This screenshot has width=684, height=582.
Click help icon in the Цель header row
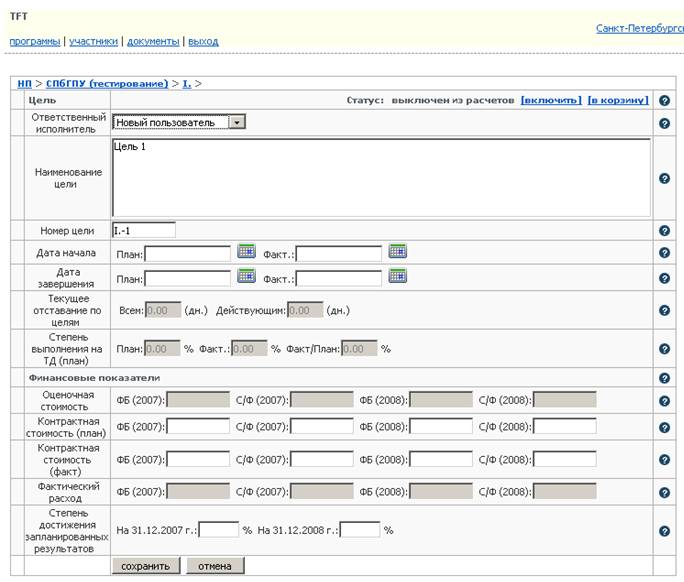click(x=664, y=101)
